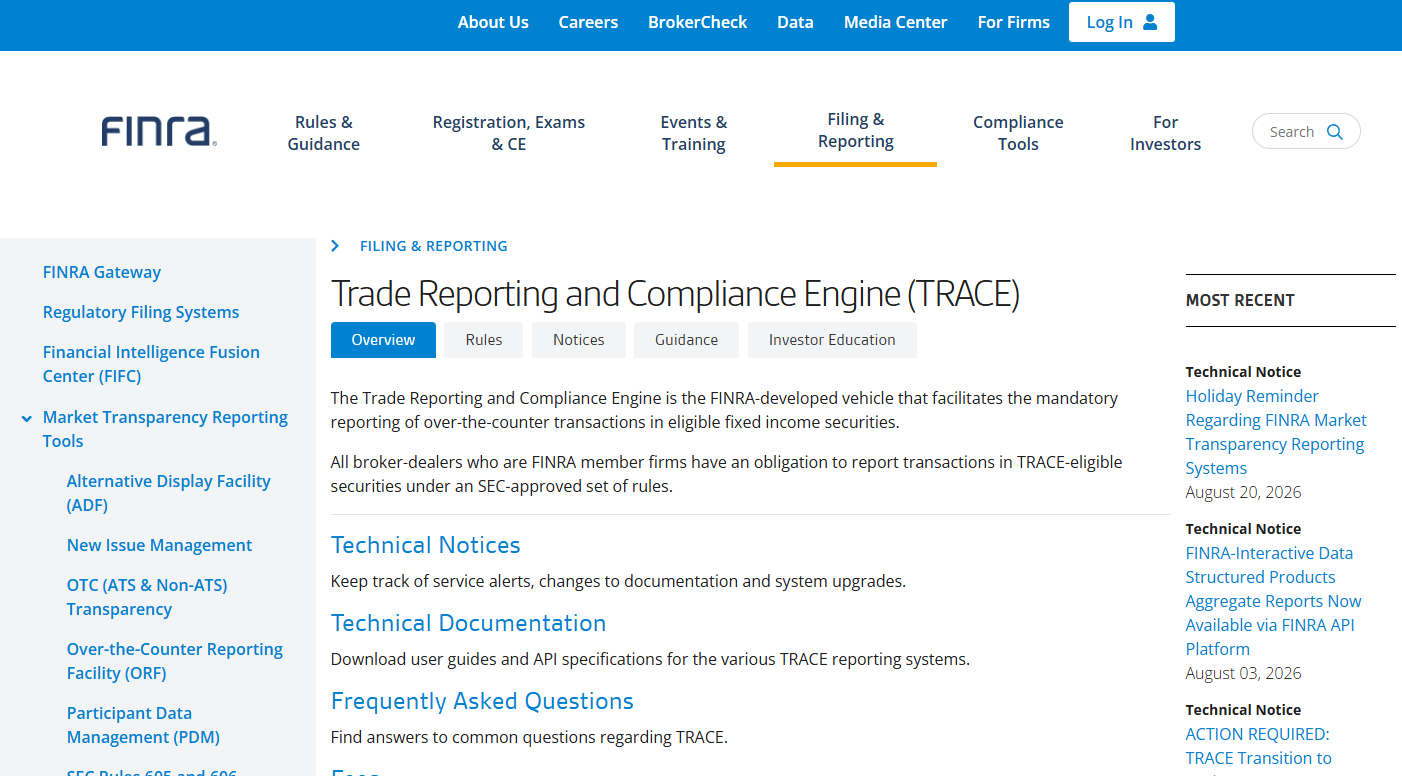Open the Rules & Guidance menu
1402x776 pixels.
[x=324, y=133]
